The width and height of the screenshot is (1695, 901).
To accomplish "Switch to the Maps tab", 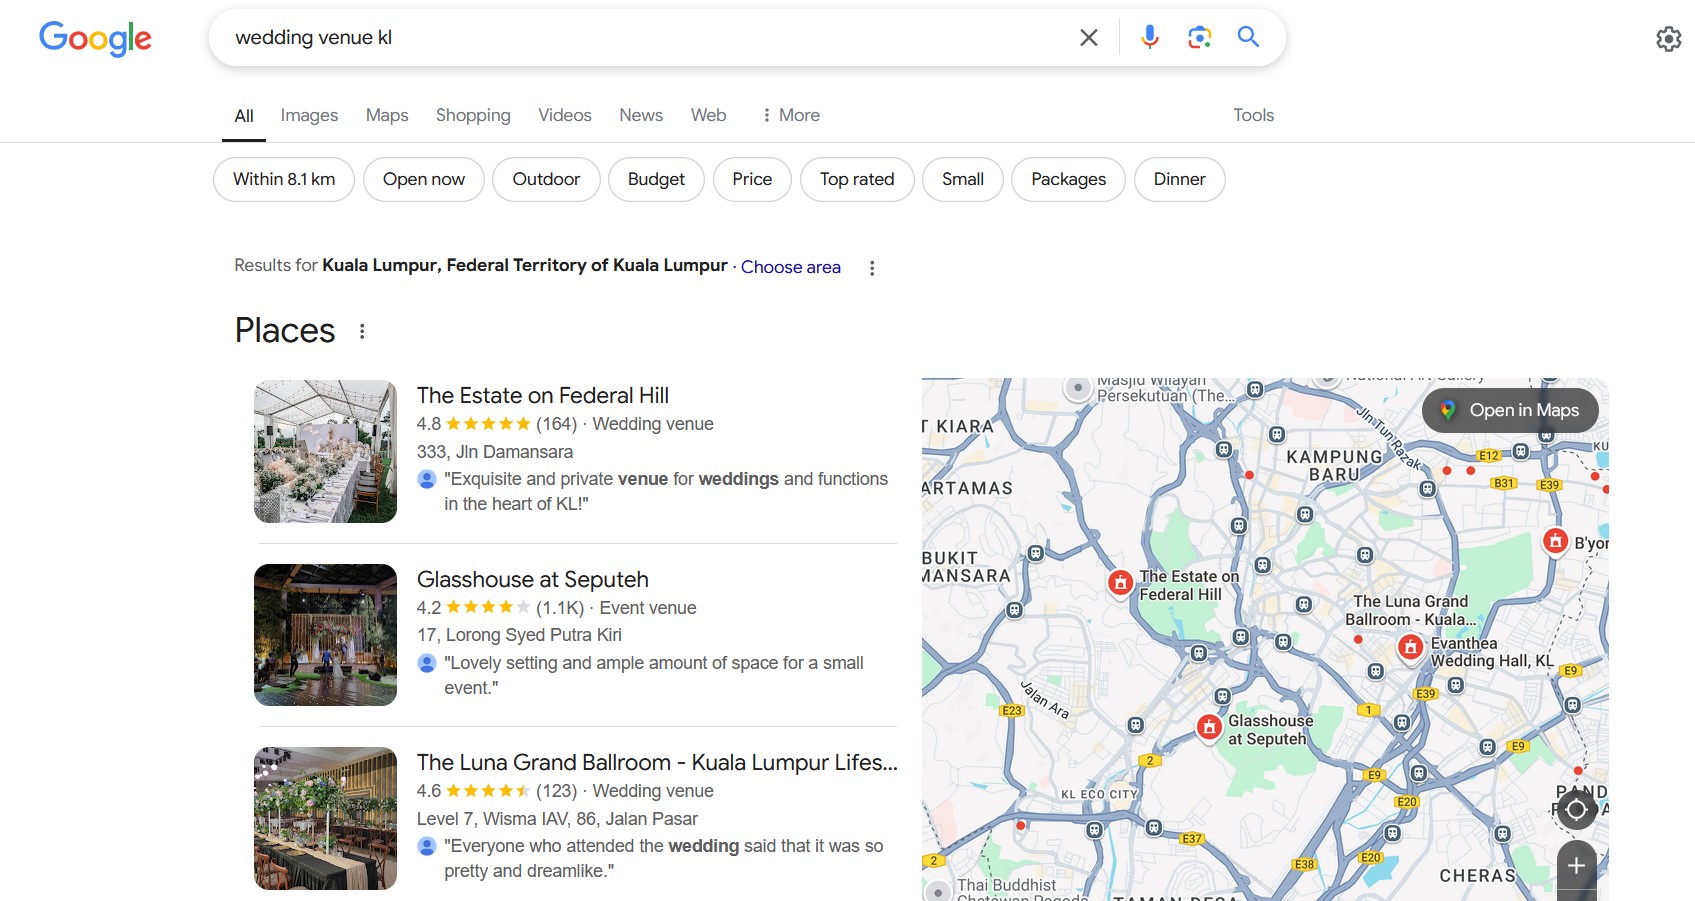I will [387, 115].
